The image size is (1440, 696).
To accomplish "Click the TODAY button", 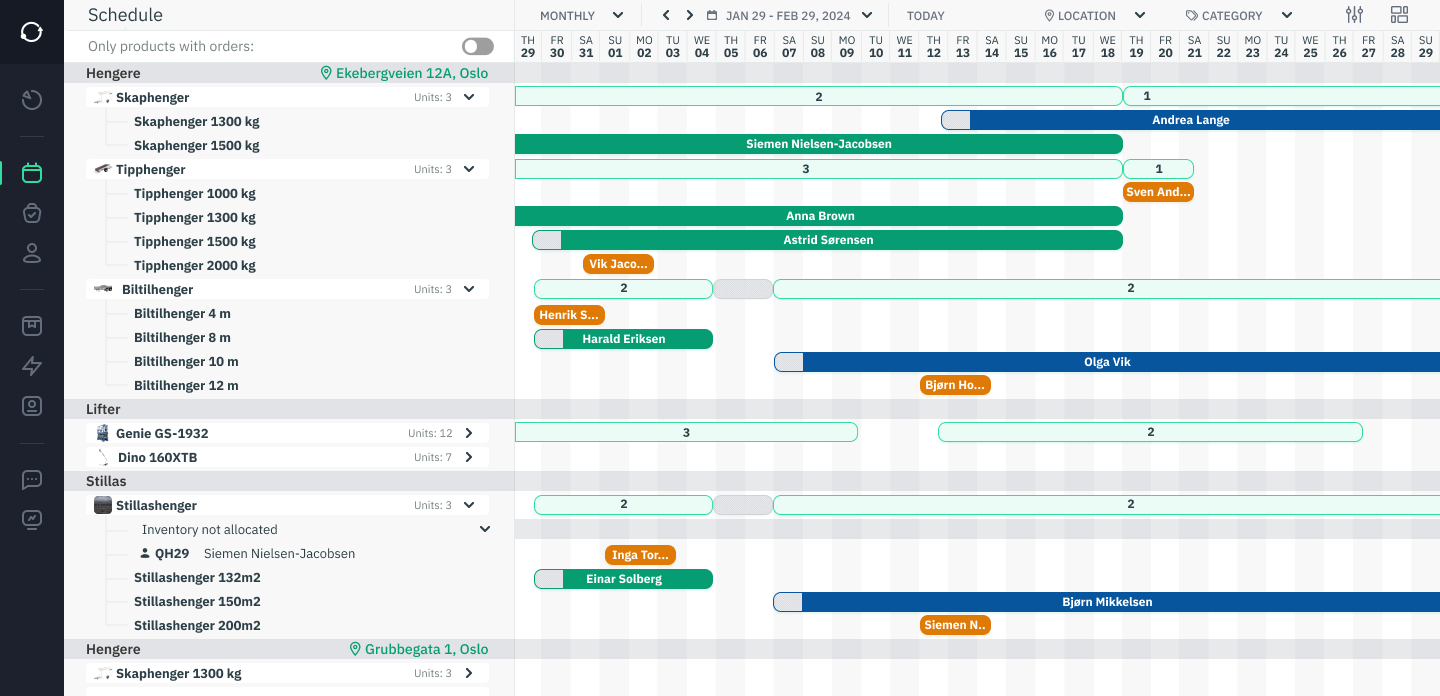I will [926, 16].
